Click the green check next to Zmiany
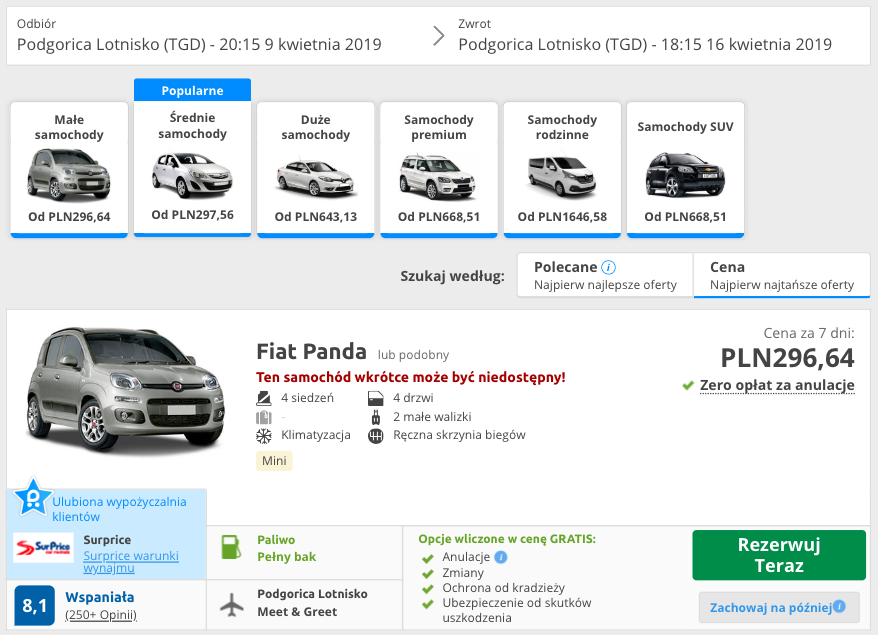Viewport: 878px width, 635px height. [428, 574]
